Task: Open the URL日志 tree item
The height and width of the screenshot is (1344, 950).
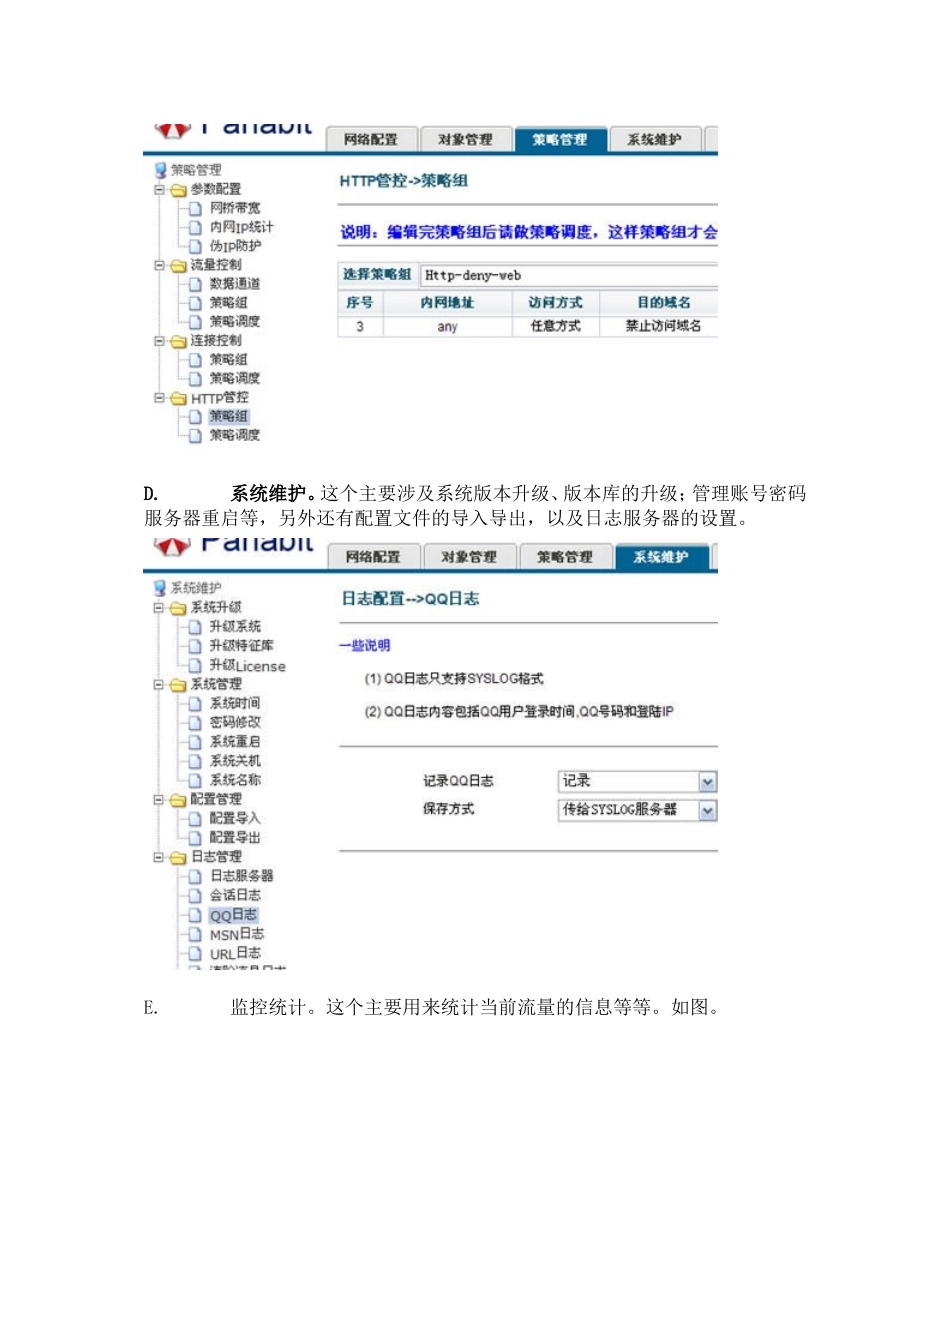Action: click(234, 953)
